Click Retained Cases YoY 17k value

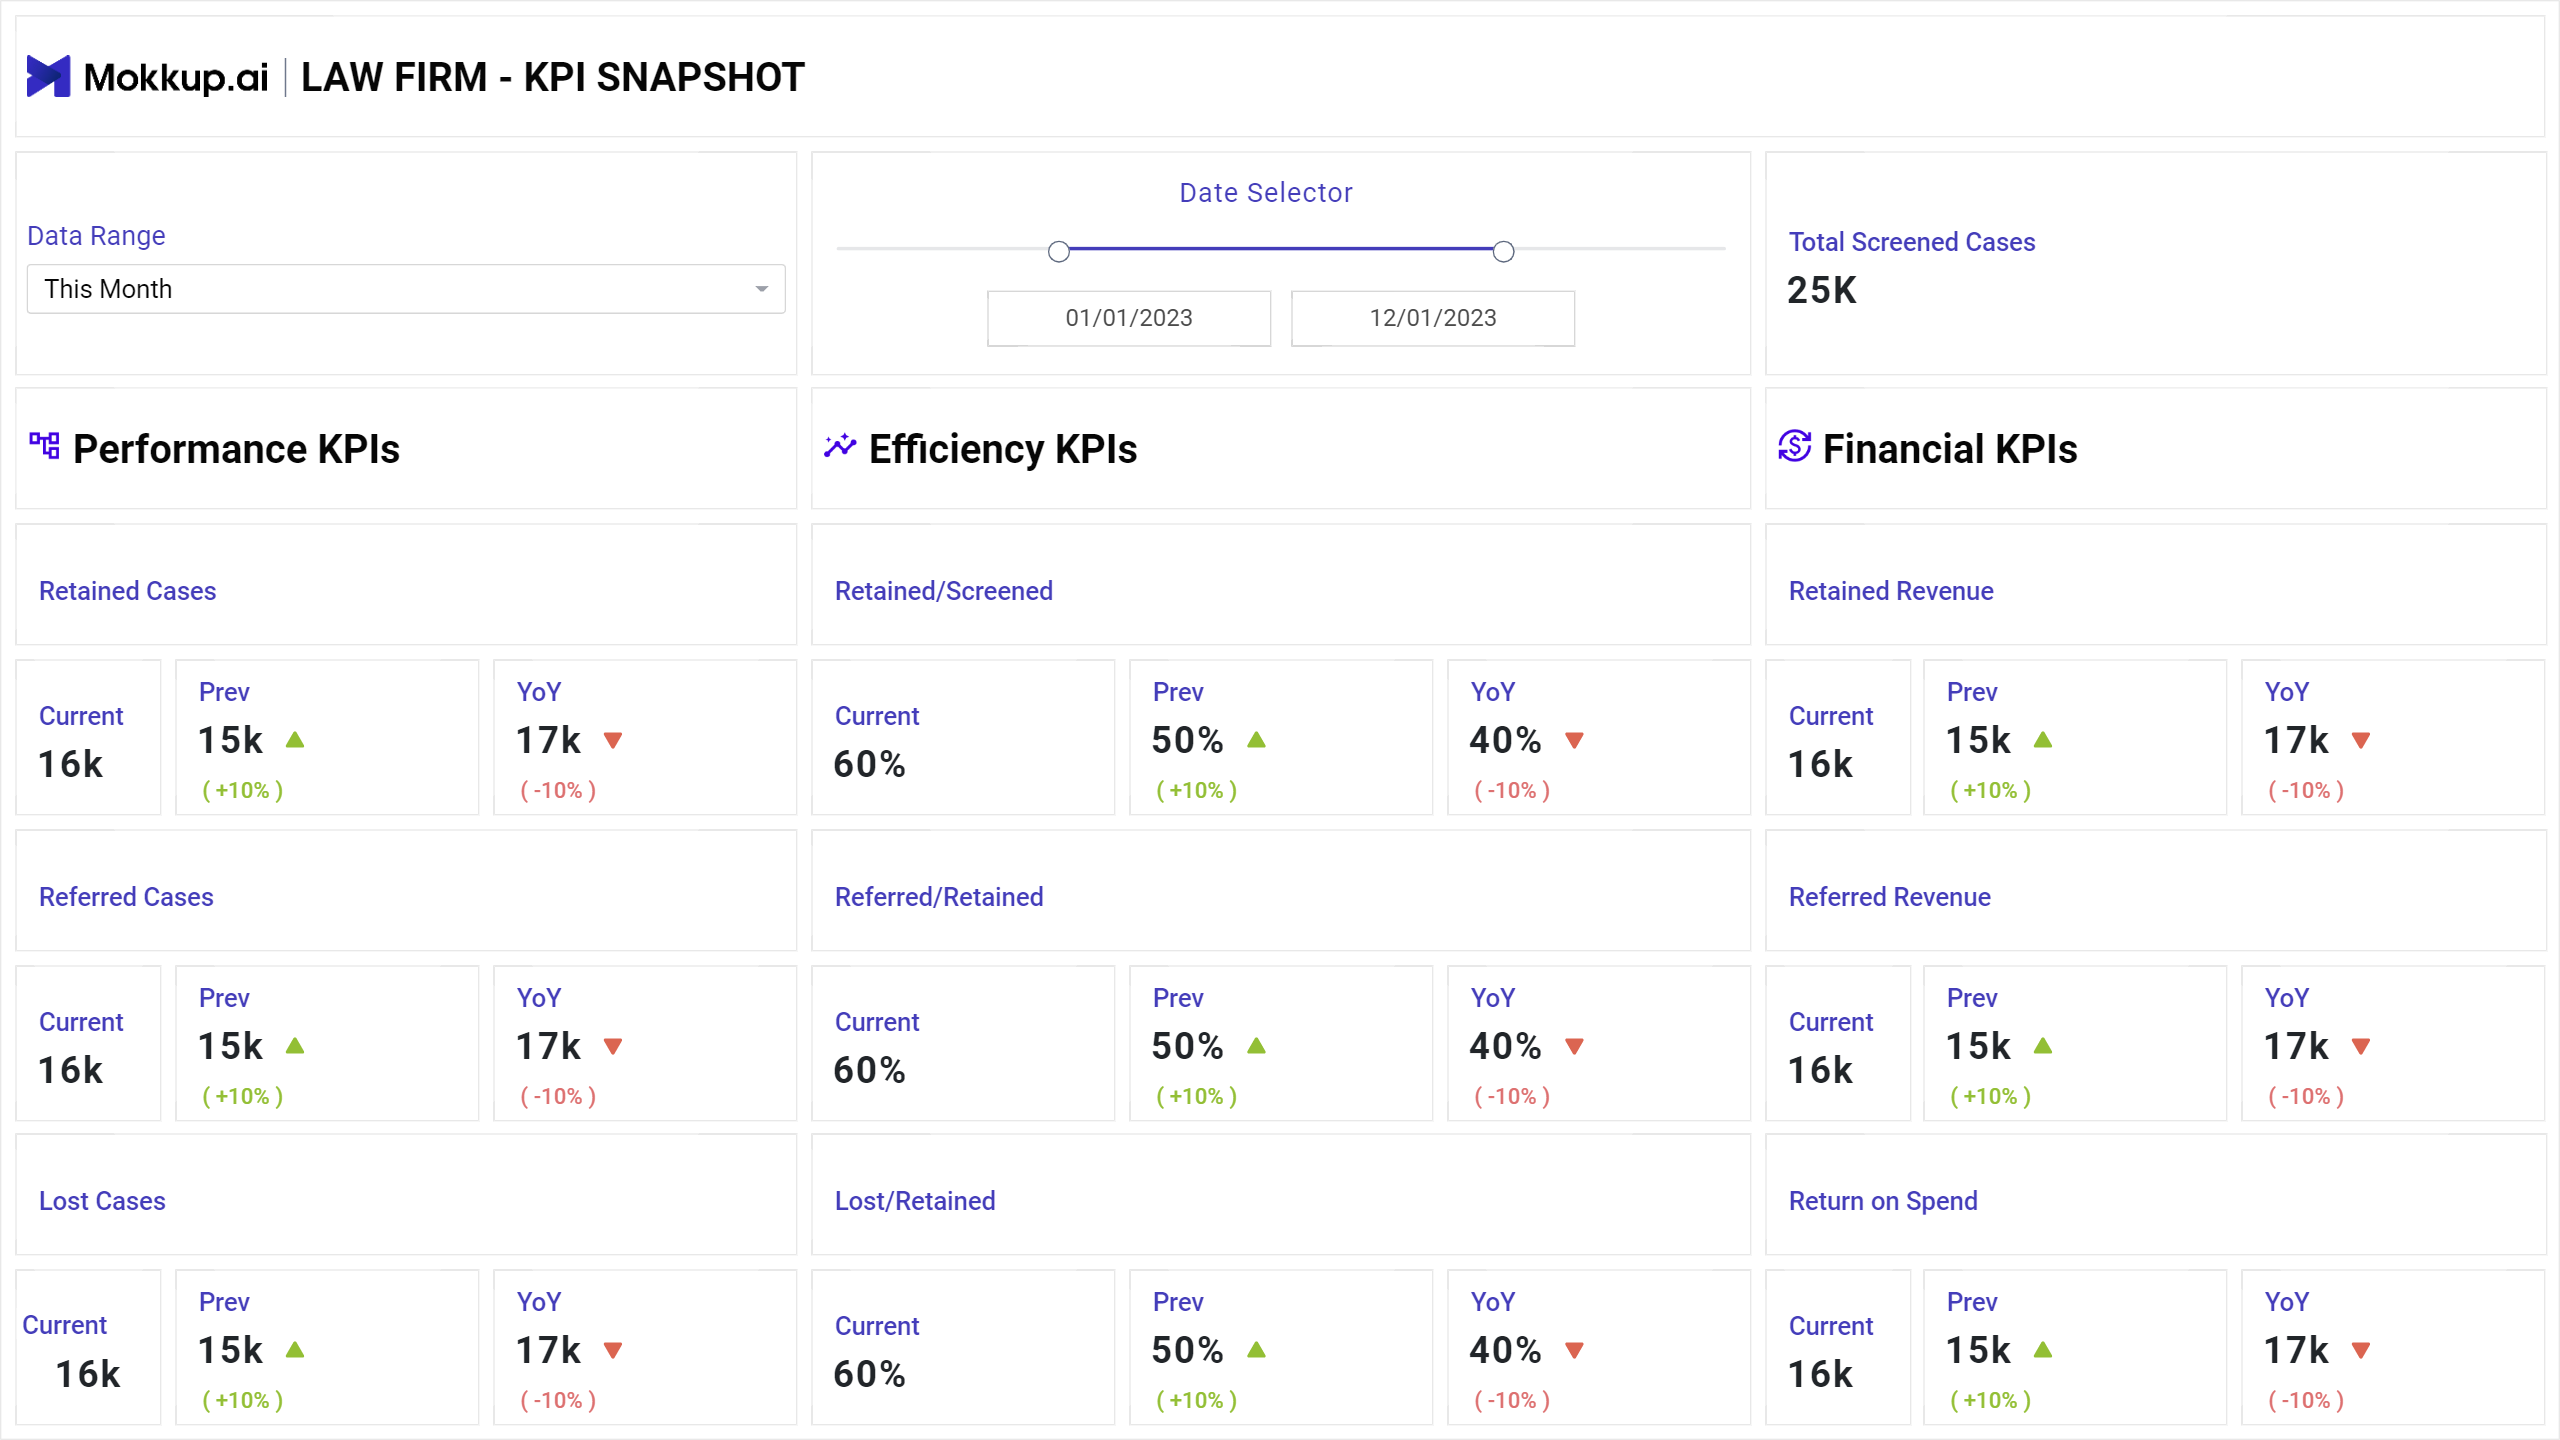click(548, 741)
